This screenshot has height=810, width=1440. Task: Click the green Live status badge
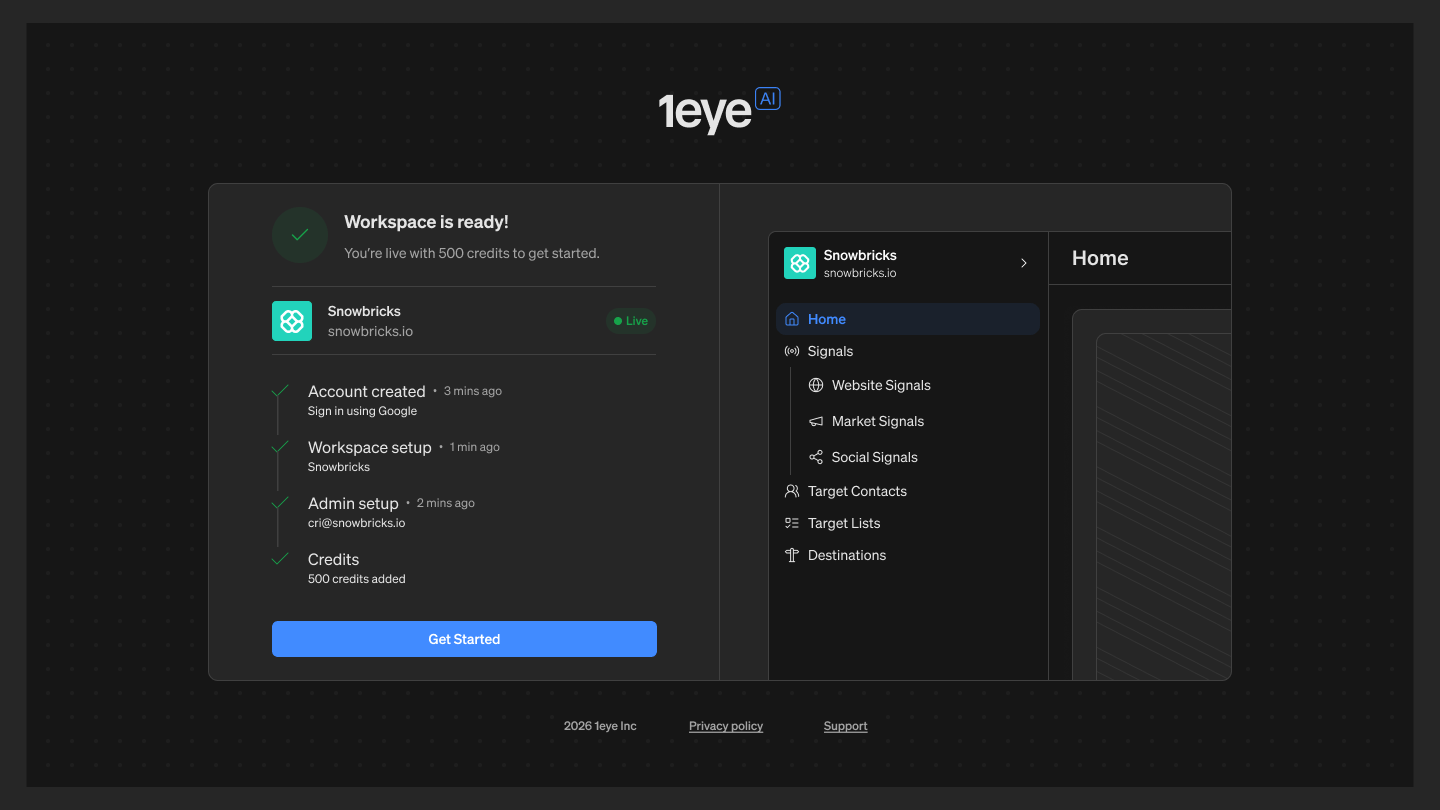point(631,321)
